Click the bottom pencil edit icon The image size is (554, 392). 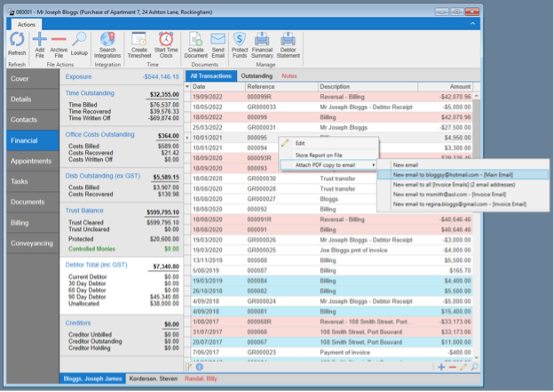pos(463,367)
